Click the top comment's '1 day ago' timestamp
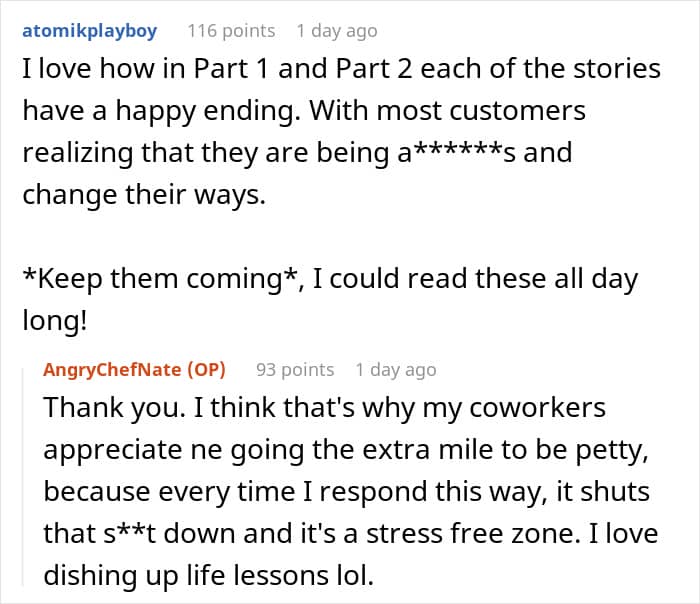 click(x=337, y=31)
